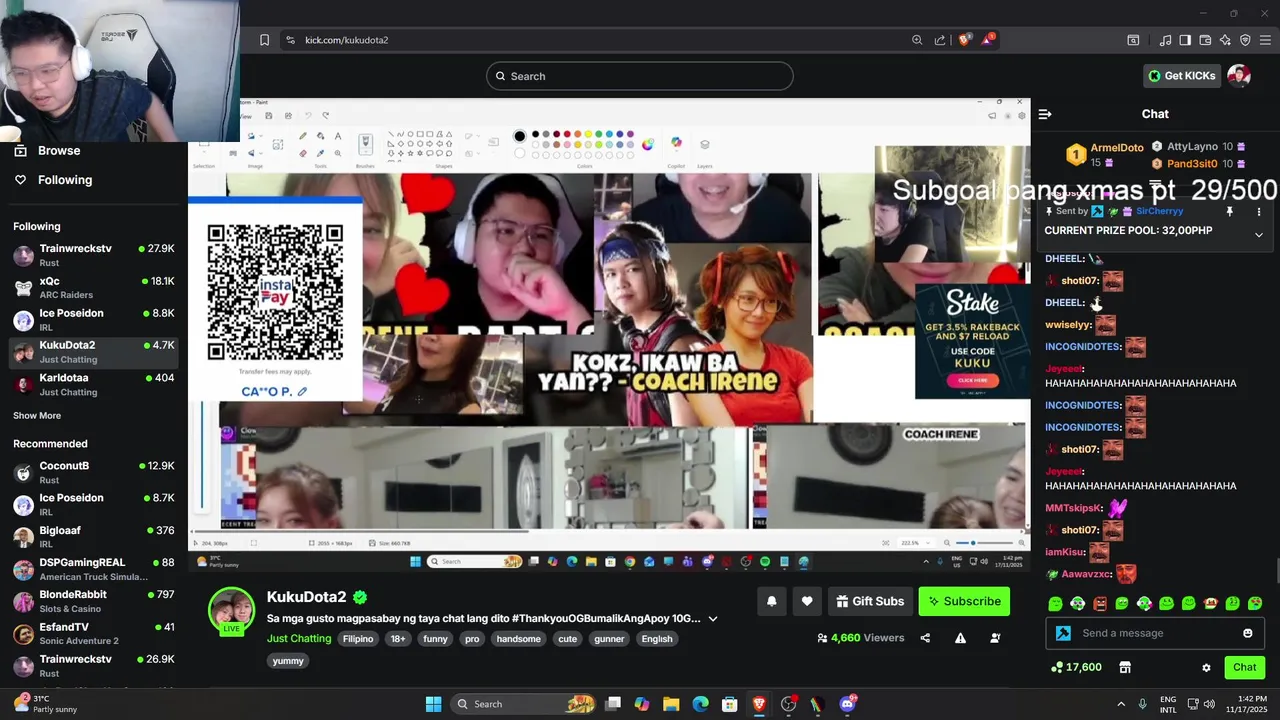
Task: Open chat settings gear
Action: [x=1206, y=667]
